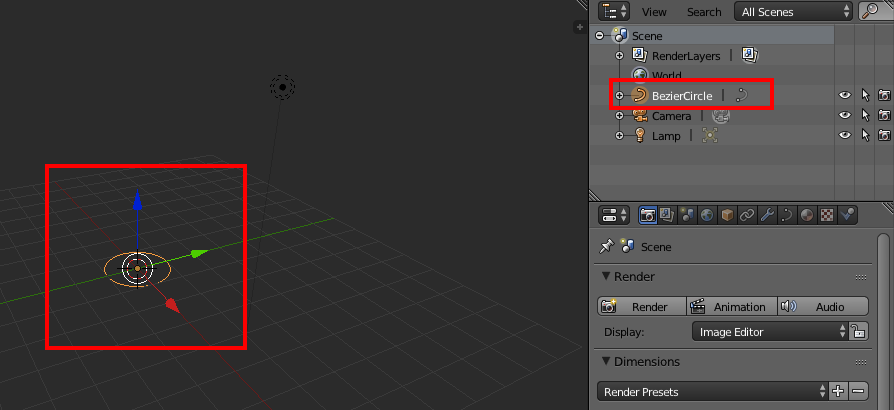
Task: Open the Curve Data properties tab
Action: point(787,215)
